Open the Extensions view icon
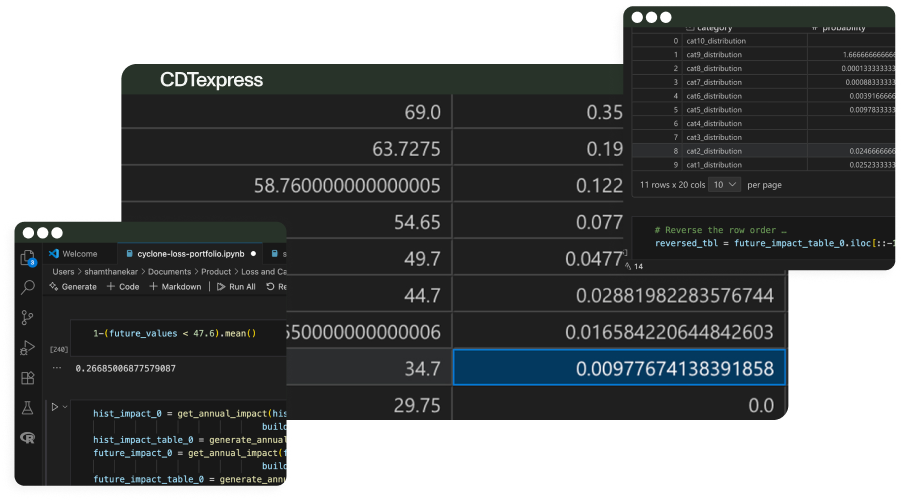Screen dimensions: 902x500 tap(28, 378)
